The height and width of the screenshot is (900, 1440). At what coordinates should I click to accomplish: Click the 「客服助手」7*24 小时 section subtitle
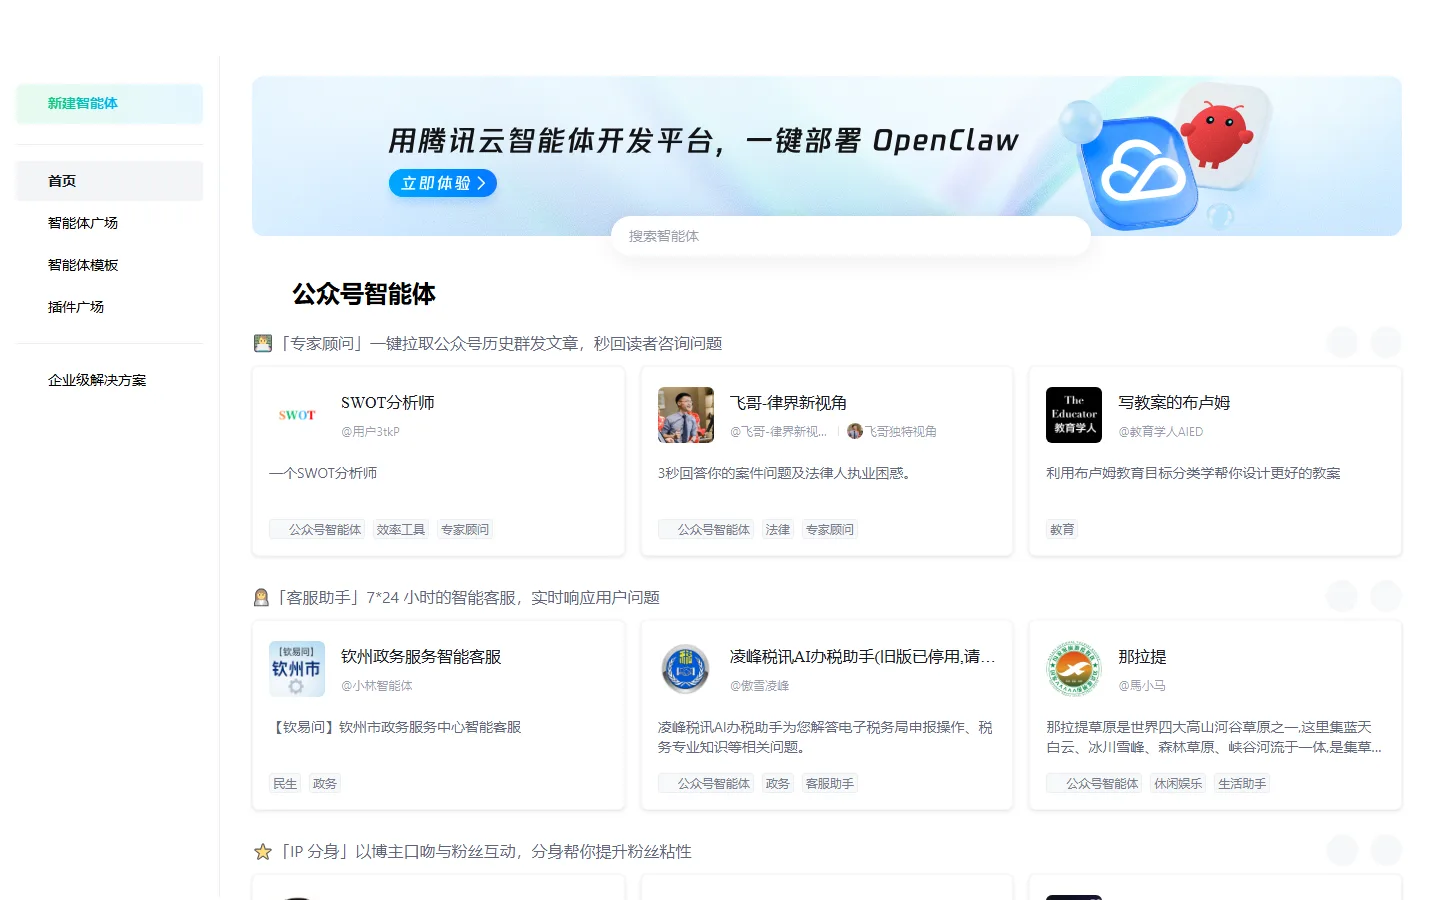click(468, 597)
